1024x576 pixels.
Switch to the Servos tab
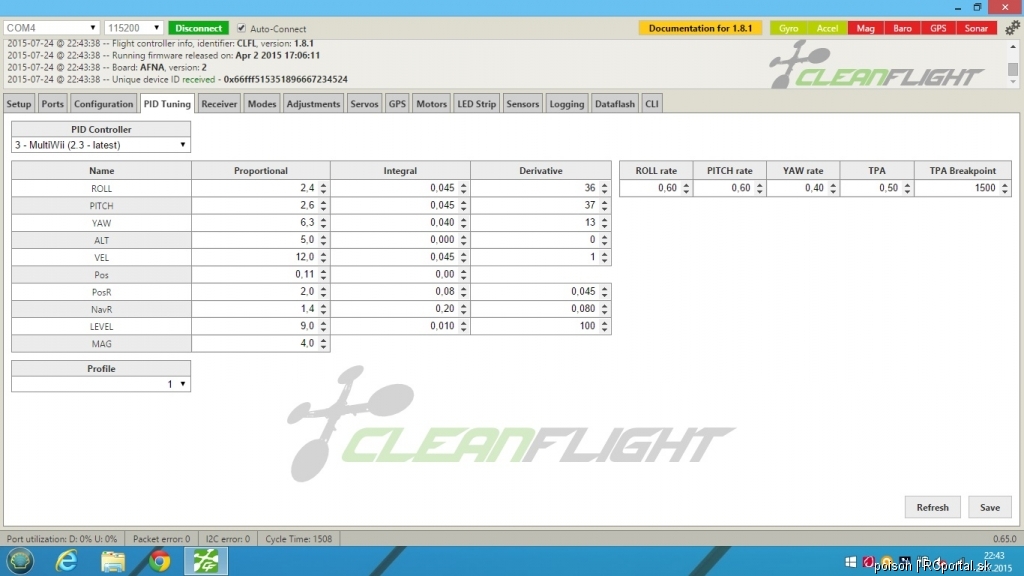tap(364, 104)
